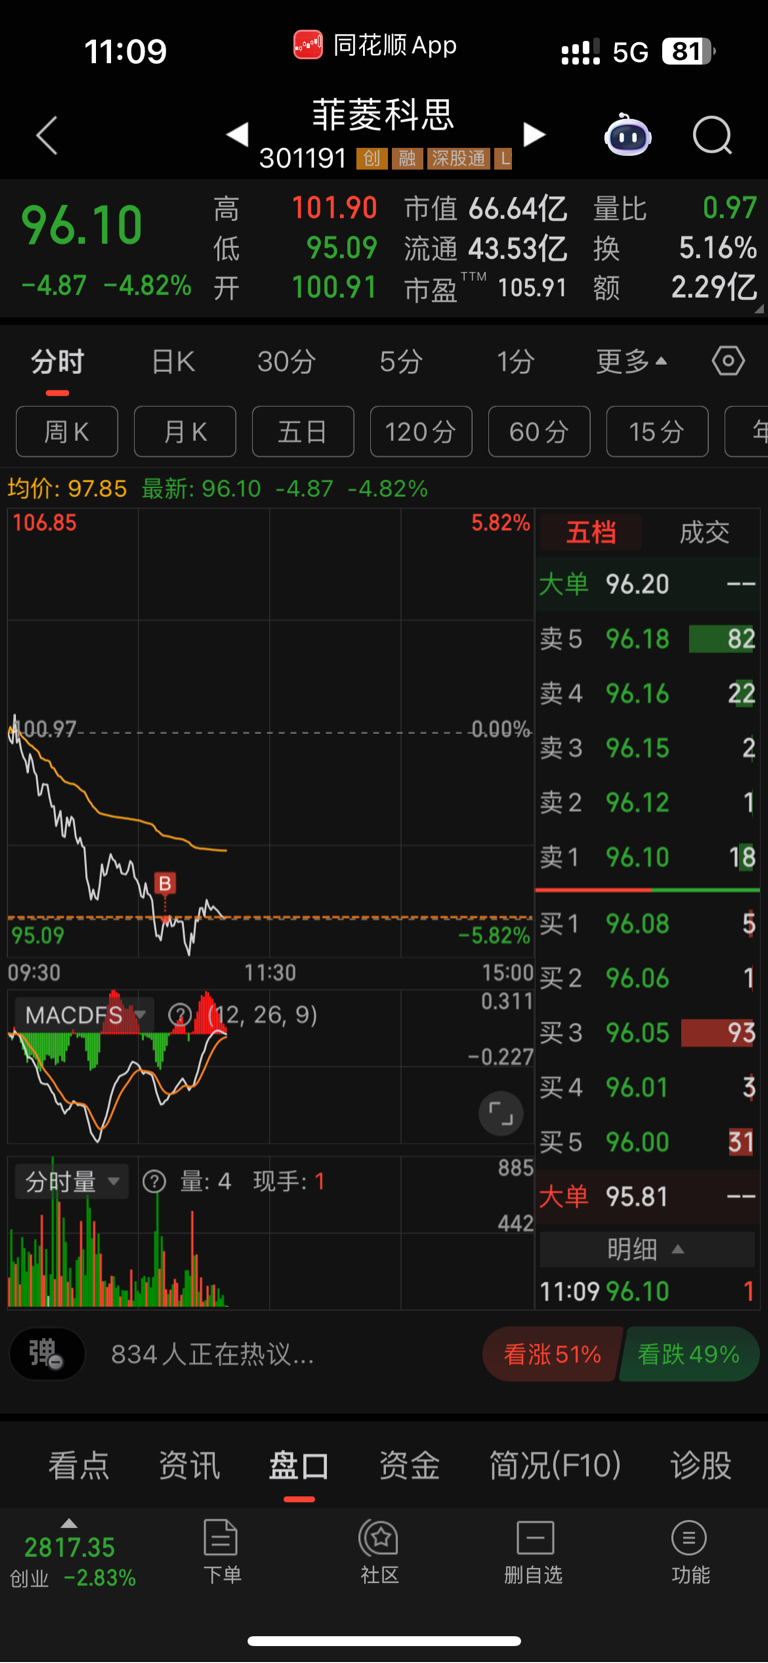Open the 分时量 indicator dropdown
This screenshot has height=1663, width=768.
tap(71, 1181)
